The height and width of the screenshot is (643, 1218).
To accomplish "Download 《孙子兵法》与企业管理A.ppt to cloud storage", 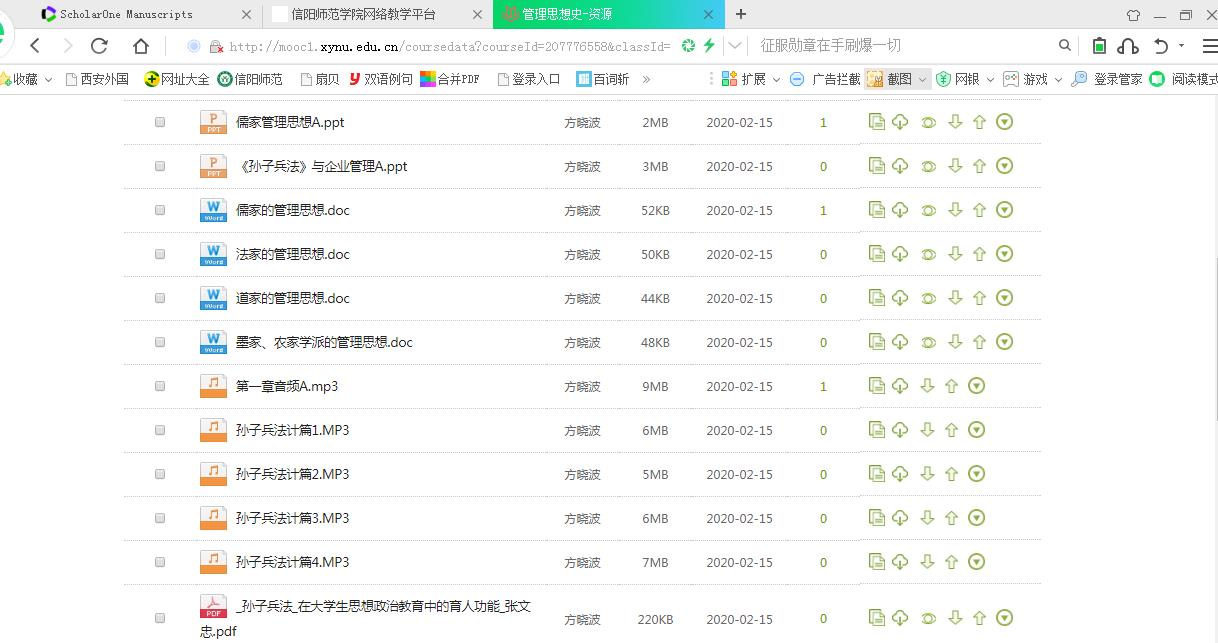I will [900, 165].
